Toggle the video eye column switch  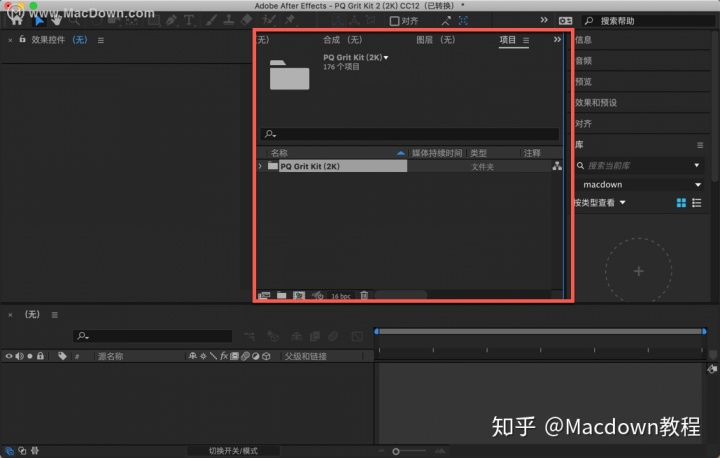pos(9,356)
